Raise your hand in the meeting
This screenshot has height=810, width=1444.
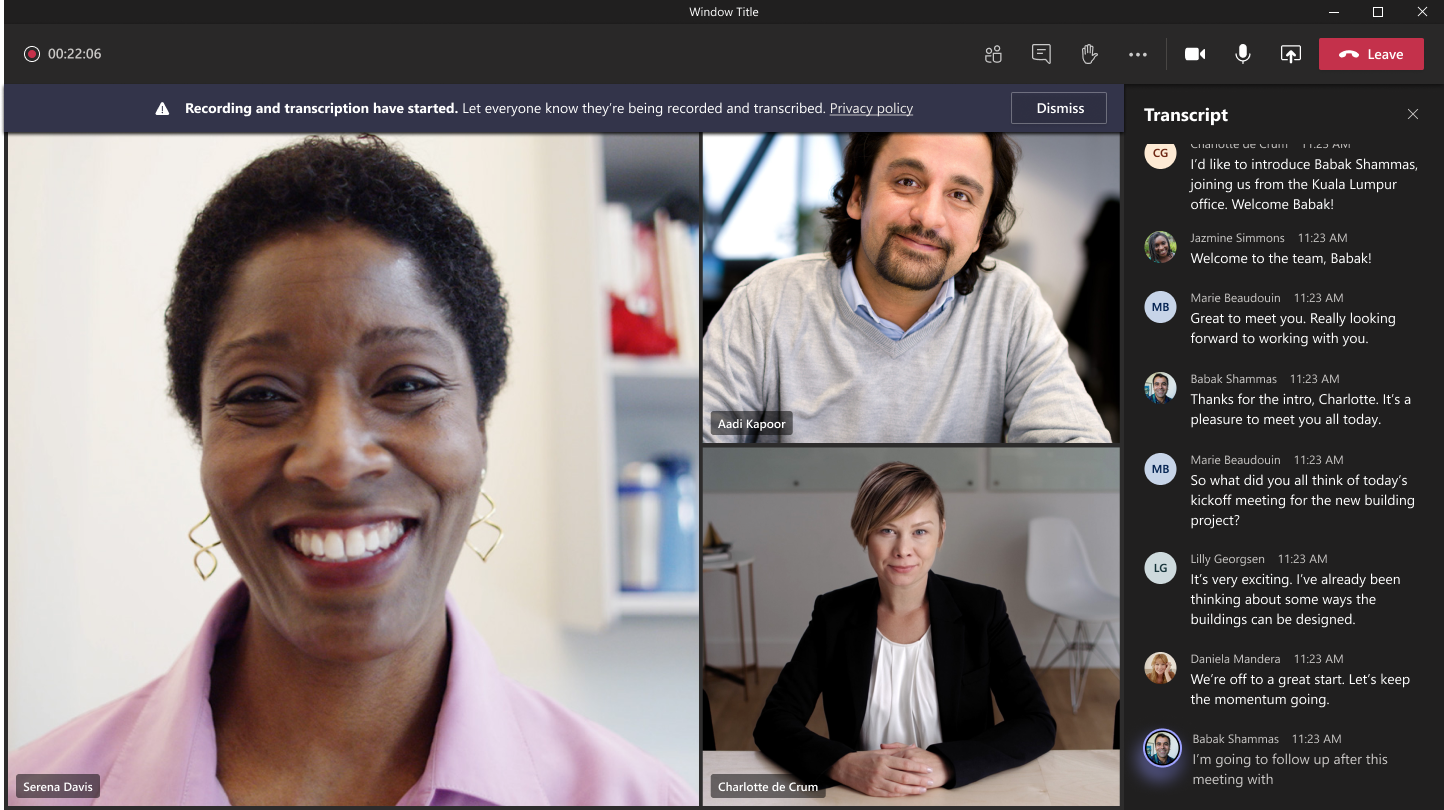[x=1089, y=54]
